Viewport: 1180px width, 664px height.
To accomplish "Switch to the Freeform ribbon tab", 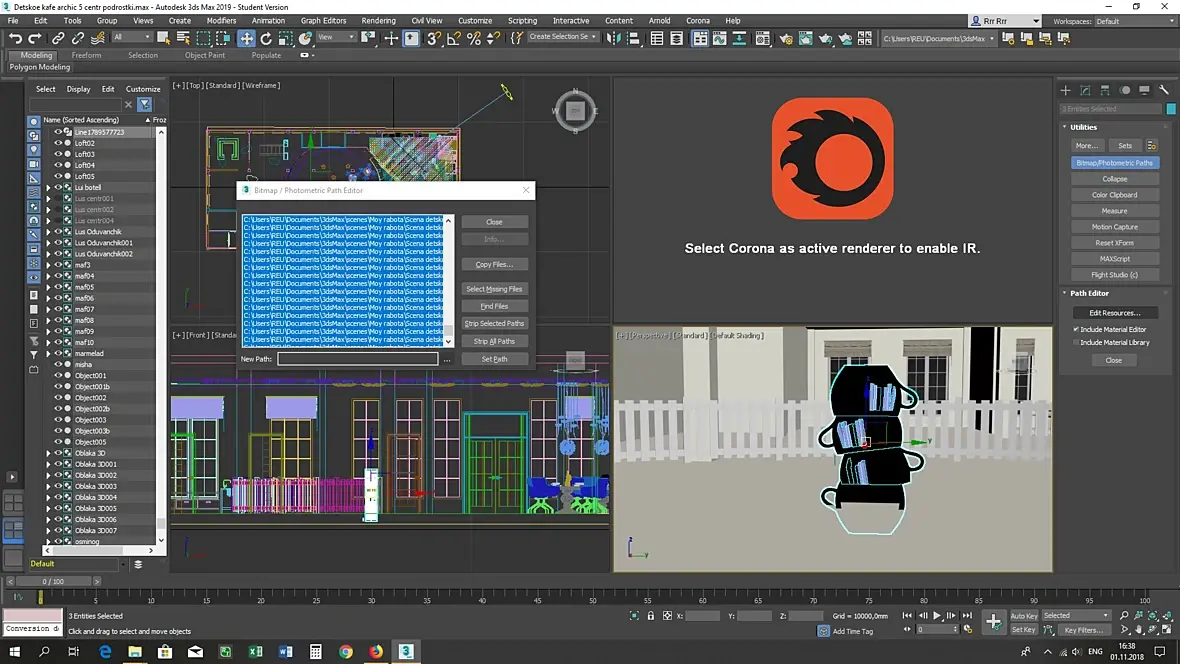I will coord(86,55).
